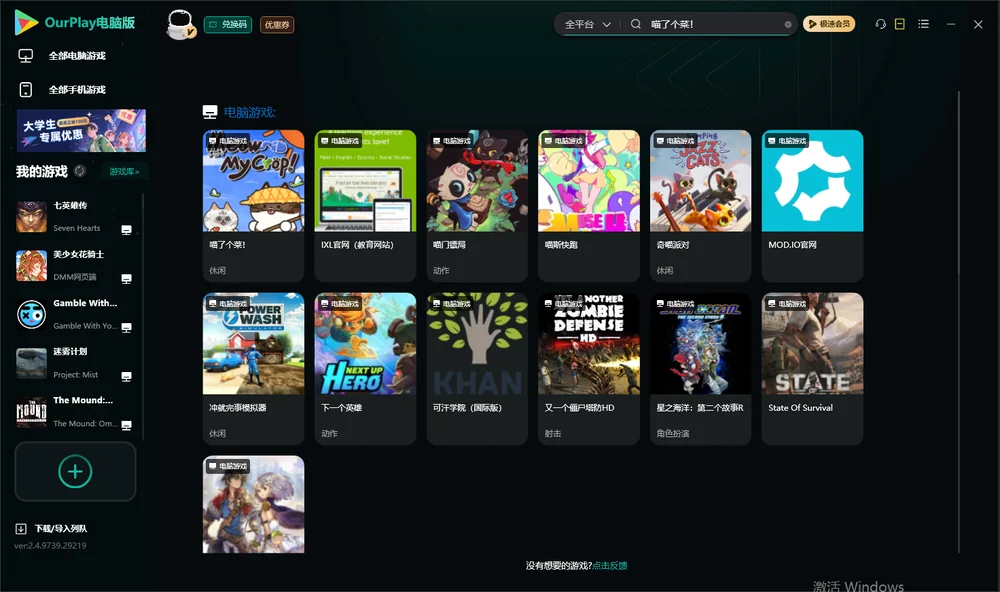Click the 极速会员 VIP button
1000x592 pixels.
829,24
